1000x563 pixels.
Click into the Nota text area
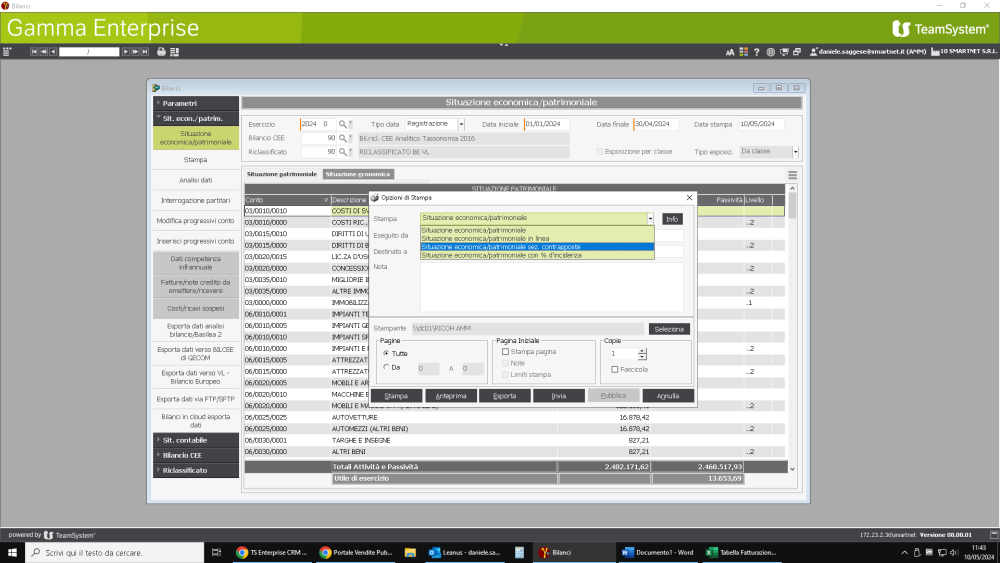(552, 287)
